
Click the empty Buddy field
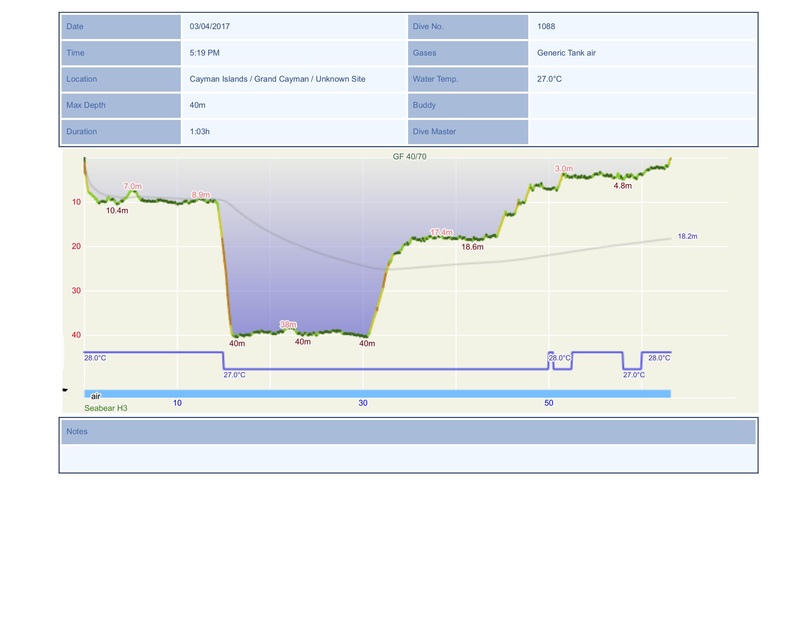click(x=642, y=105)
